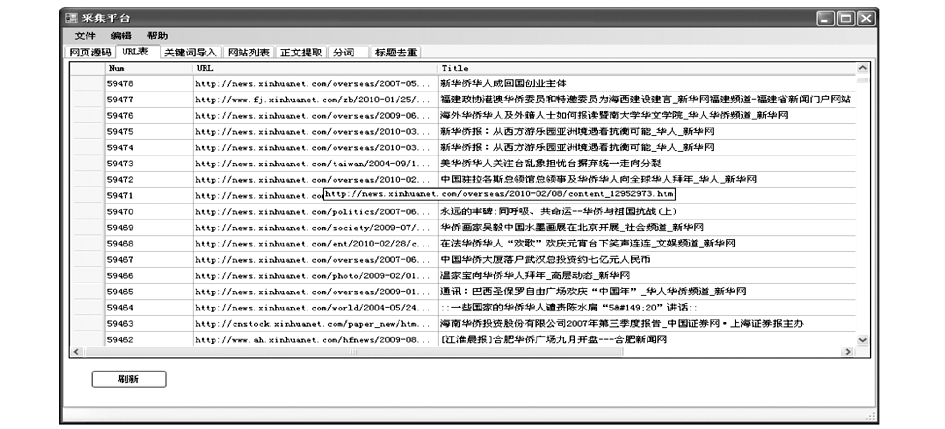
Task: Click the politics/2007-06 URL in row 59470
Action: point(315,211)
